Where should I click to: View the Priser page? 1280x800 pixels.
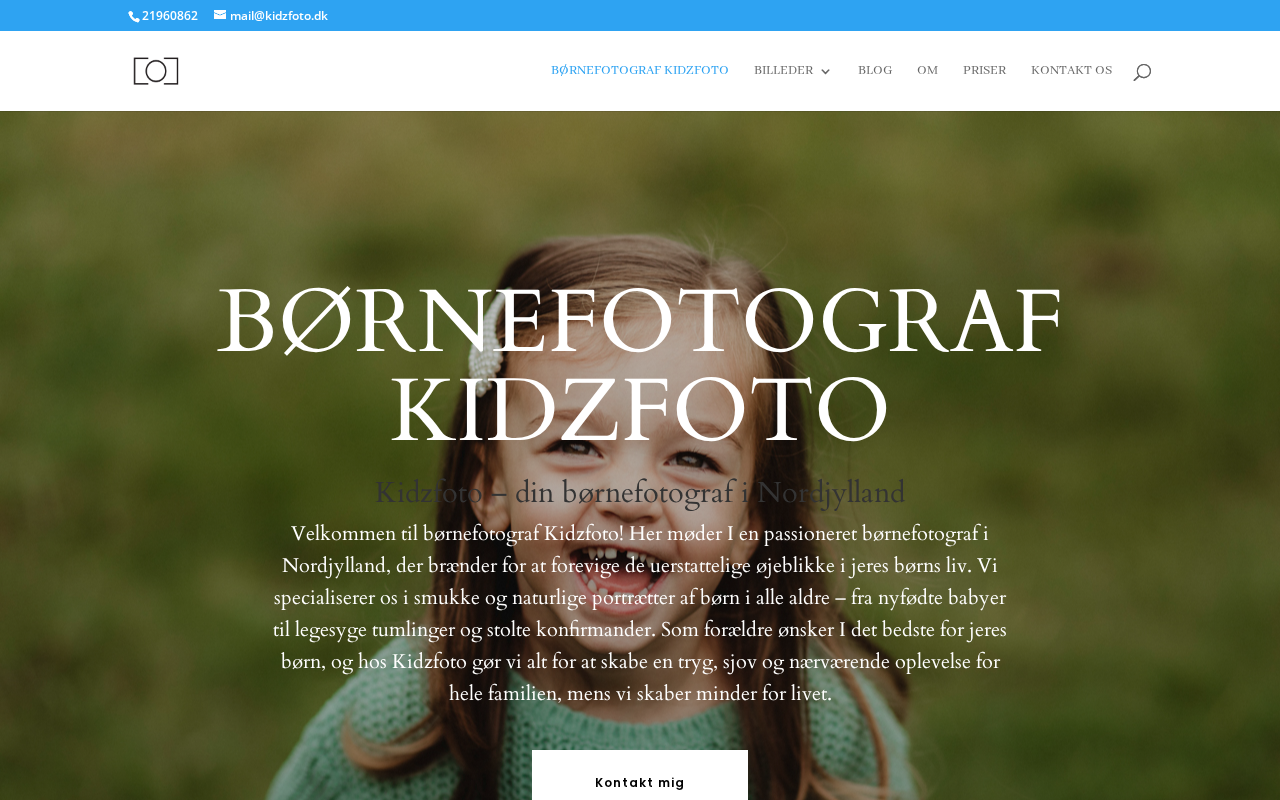[x=985, y=71]
